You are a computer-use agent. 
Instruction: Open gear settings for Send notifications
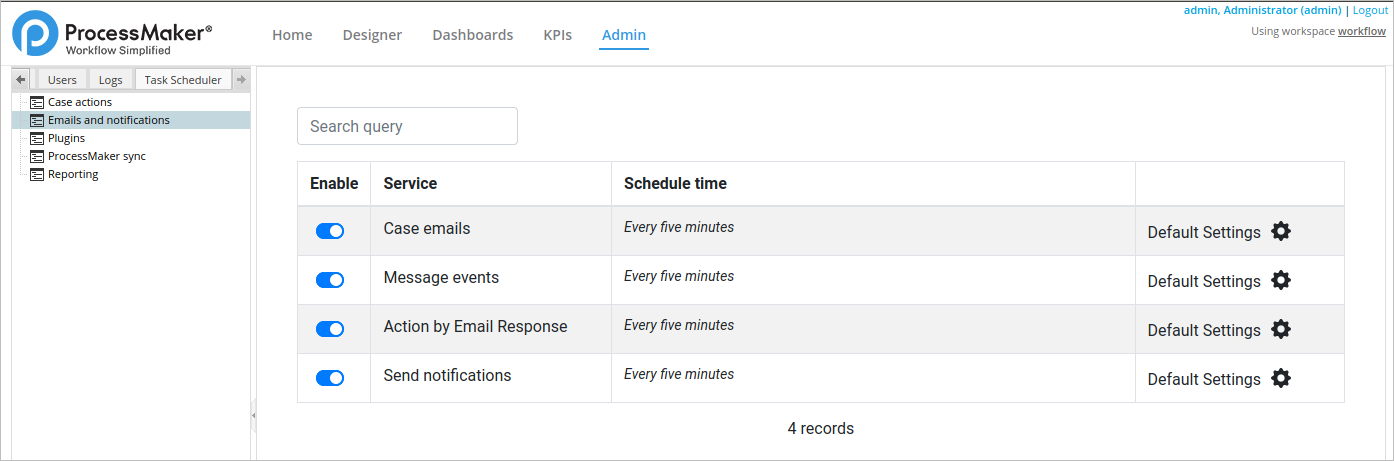pyautogui.click(x=1280, y=378)
